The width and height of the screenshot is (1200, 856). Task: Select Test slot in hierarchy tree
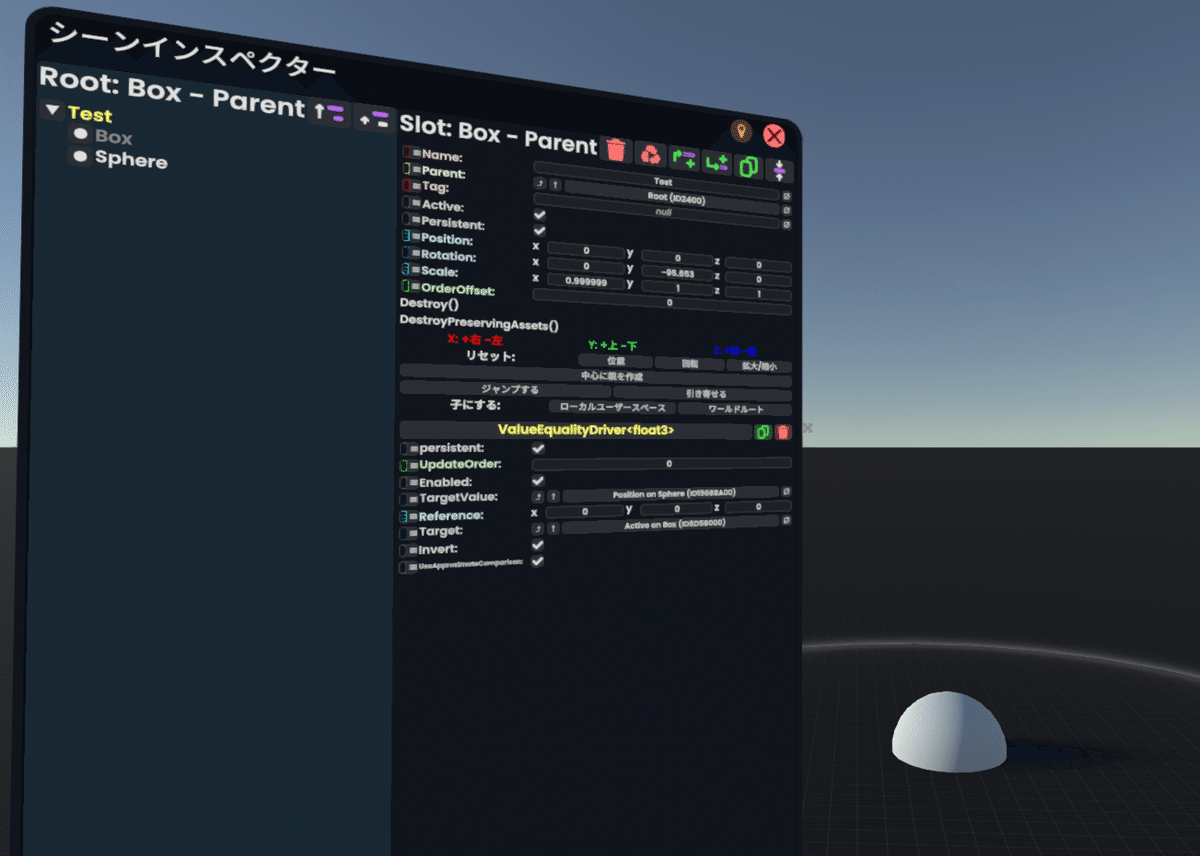90,114
